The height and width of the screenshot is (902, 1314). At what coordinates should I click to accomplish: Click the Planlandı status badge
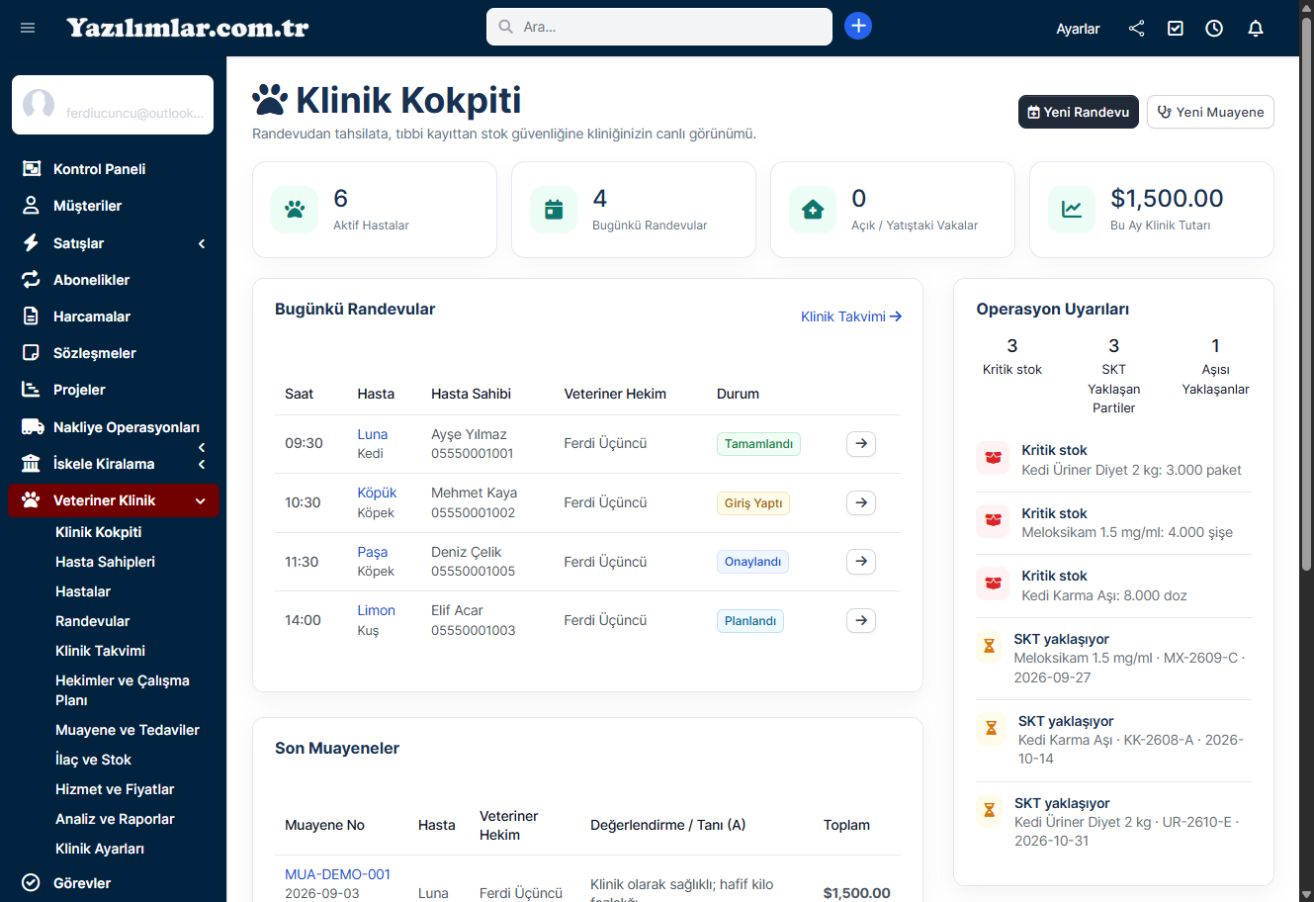pos(750,621)
